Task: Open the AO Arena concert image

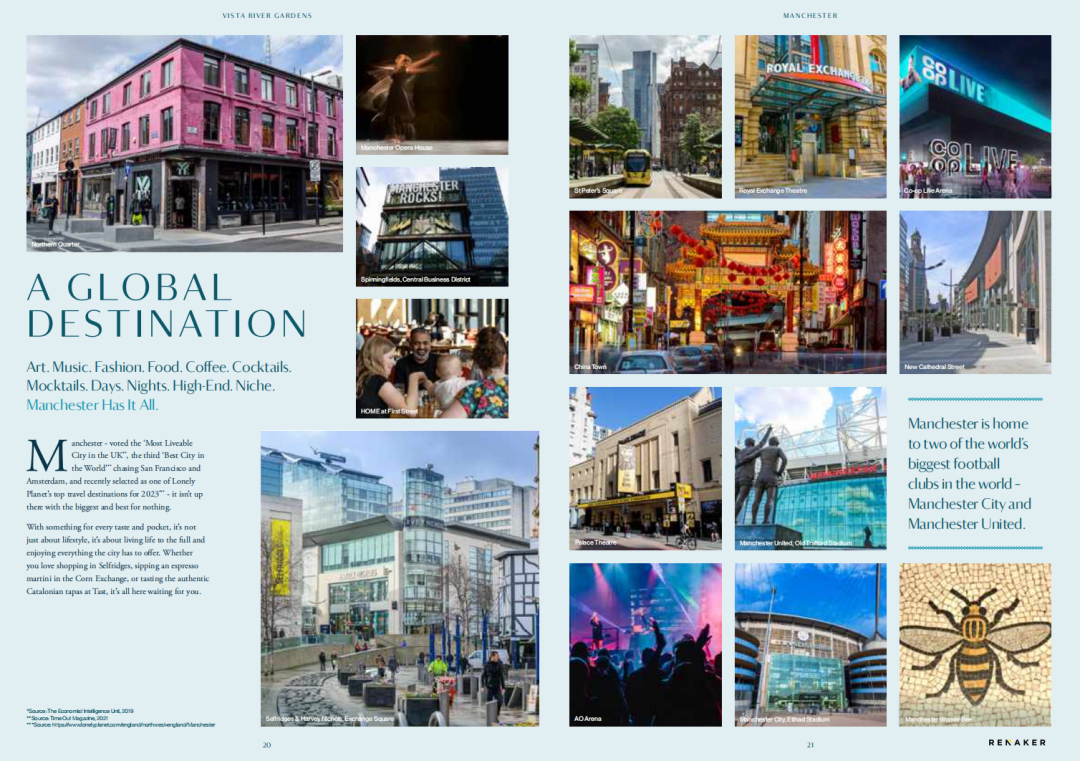Action: (645, 644)
